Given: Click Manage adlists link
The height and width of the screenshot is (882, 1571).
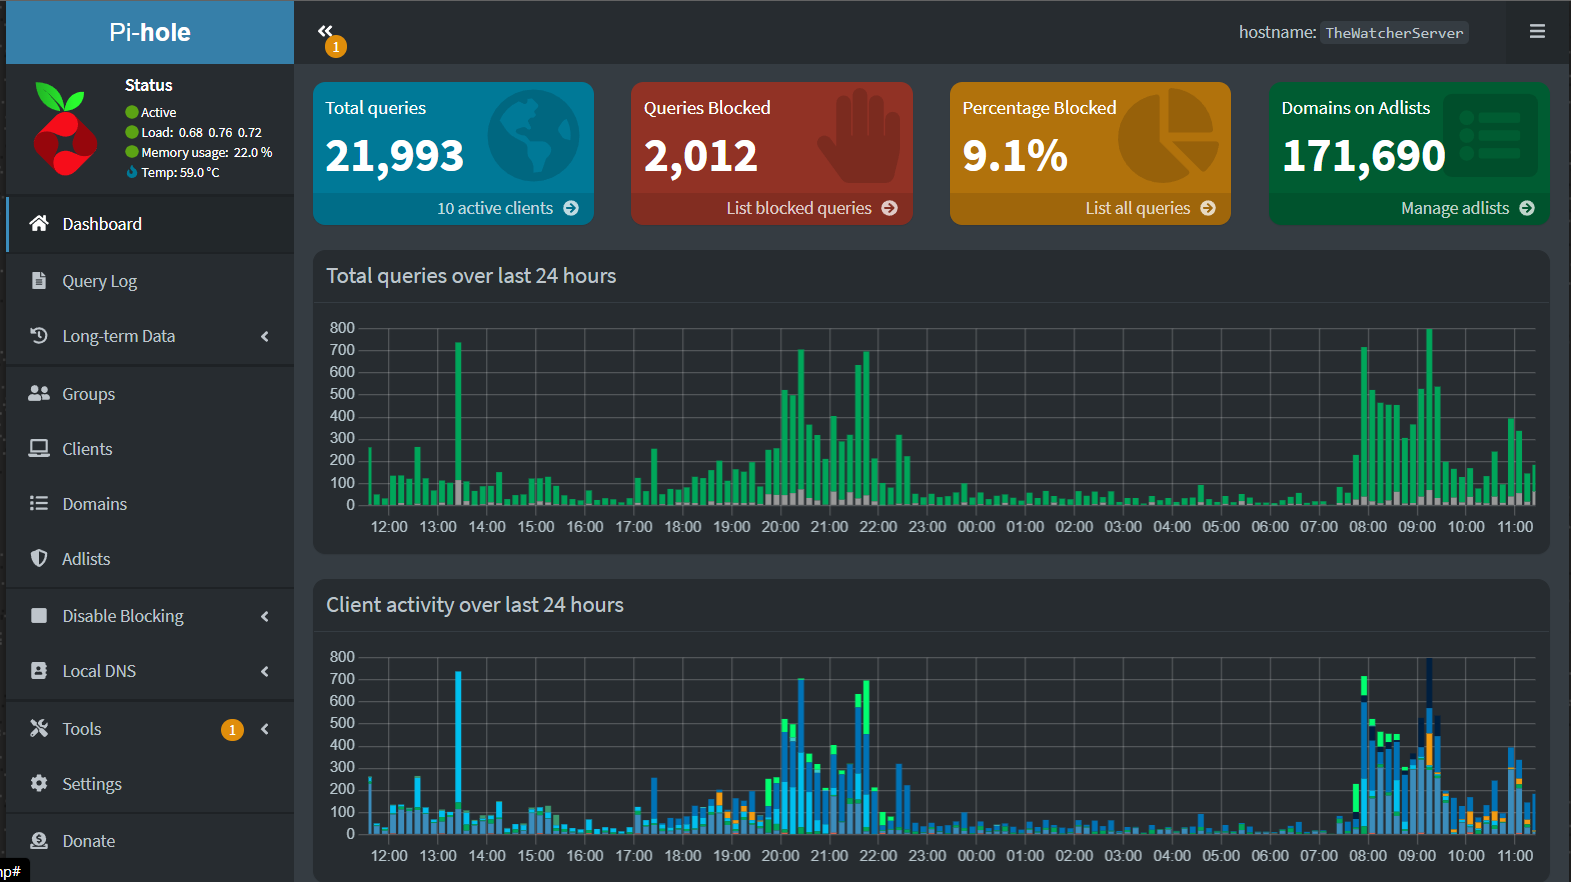Looking at the screenshot, I should pos(1467,208).
